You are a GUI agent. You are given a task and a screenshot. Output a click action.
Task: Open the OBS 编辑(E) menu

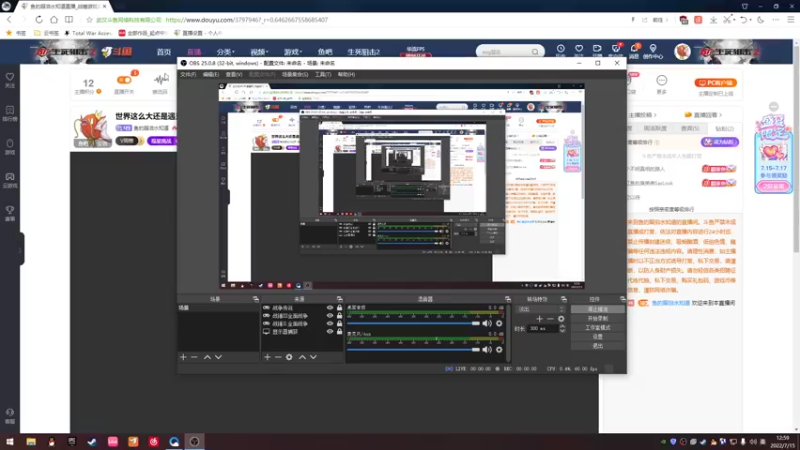click(211, 74)
